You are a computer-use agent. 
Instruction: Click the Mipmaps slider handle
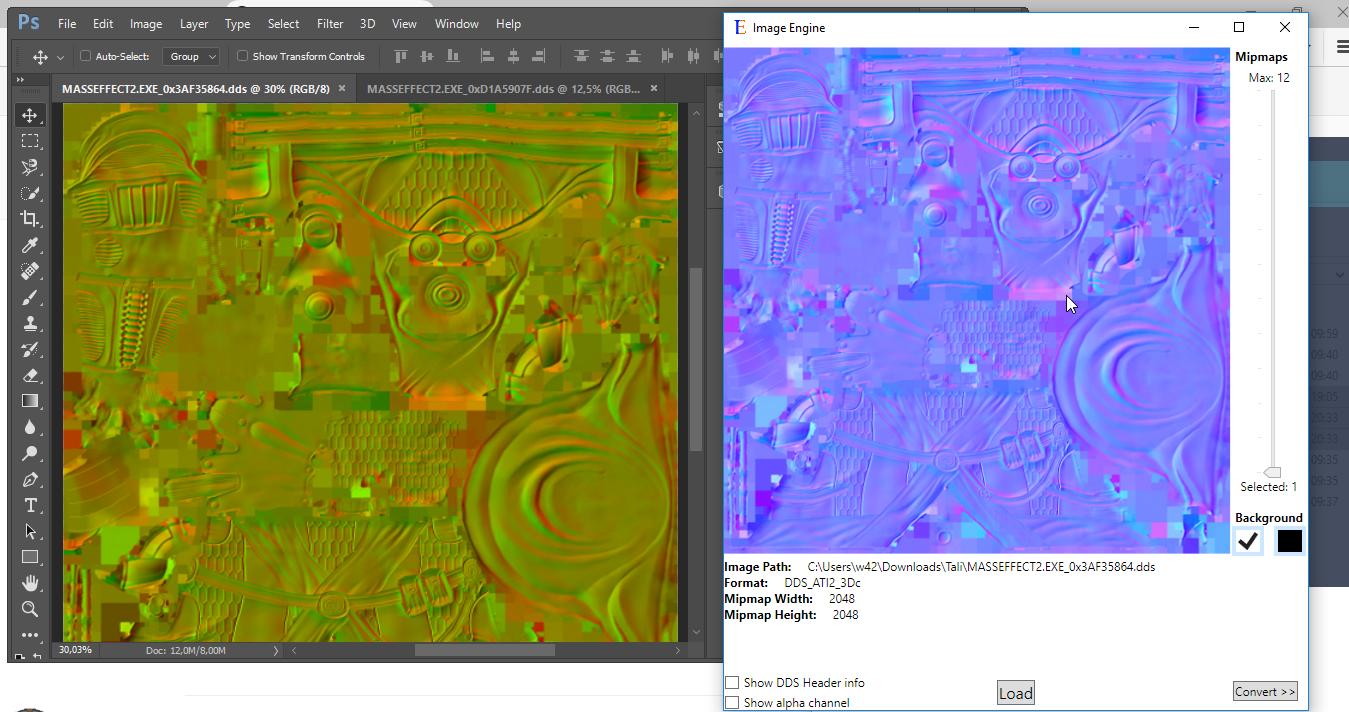1272,472
